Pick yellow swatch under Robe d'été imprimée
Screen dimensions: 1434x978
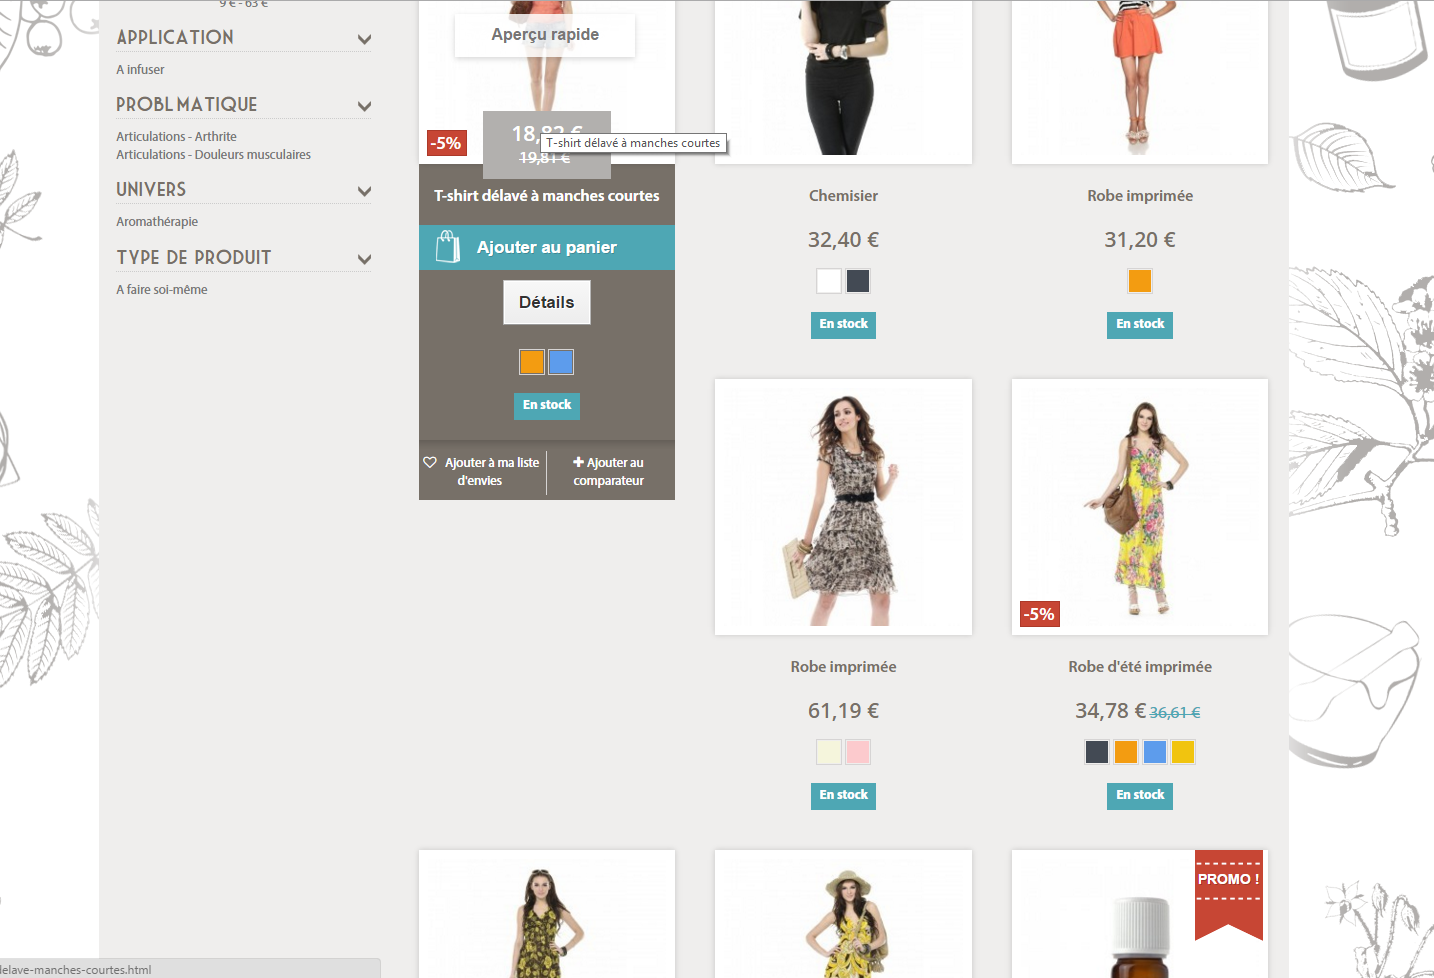(x=1183, y=752)
